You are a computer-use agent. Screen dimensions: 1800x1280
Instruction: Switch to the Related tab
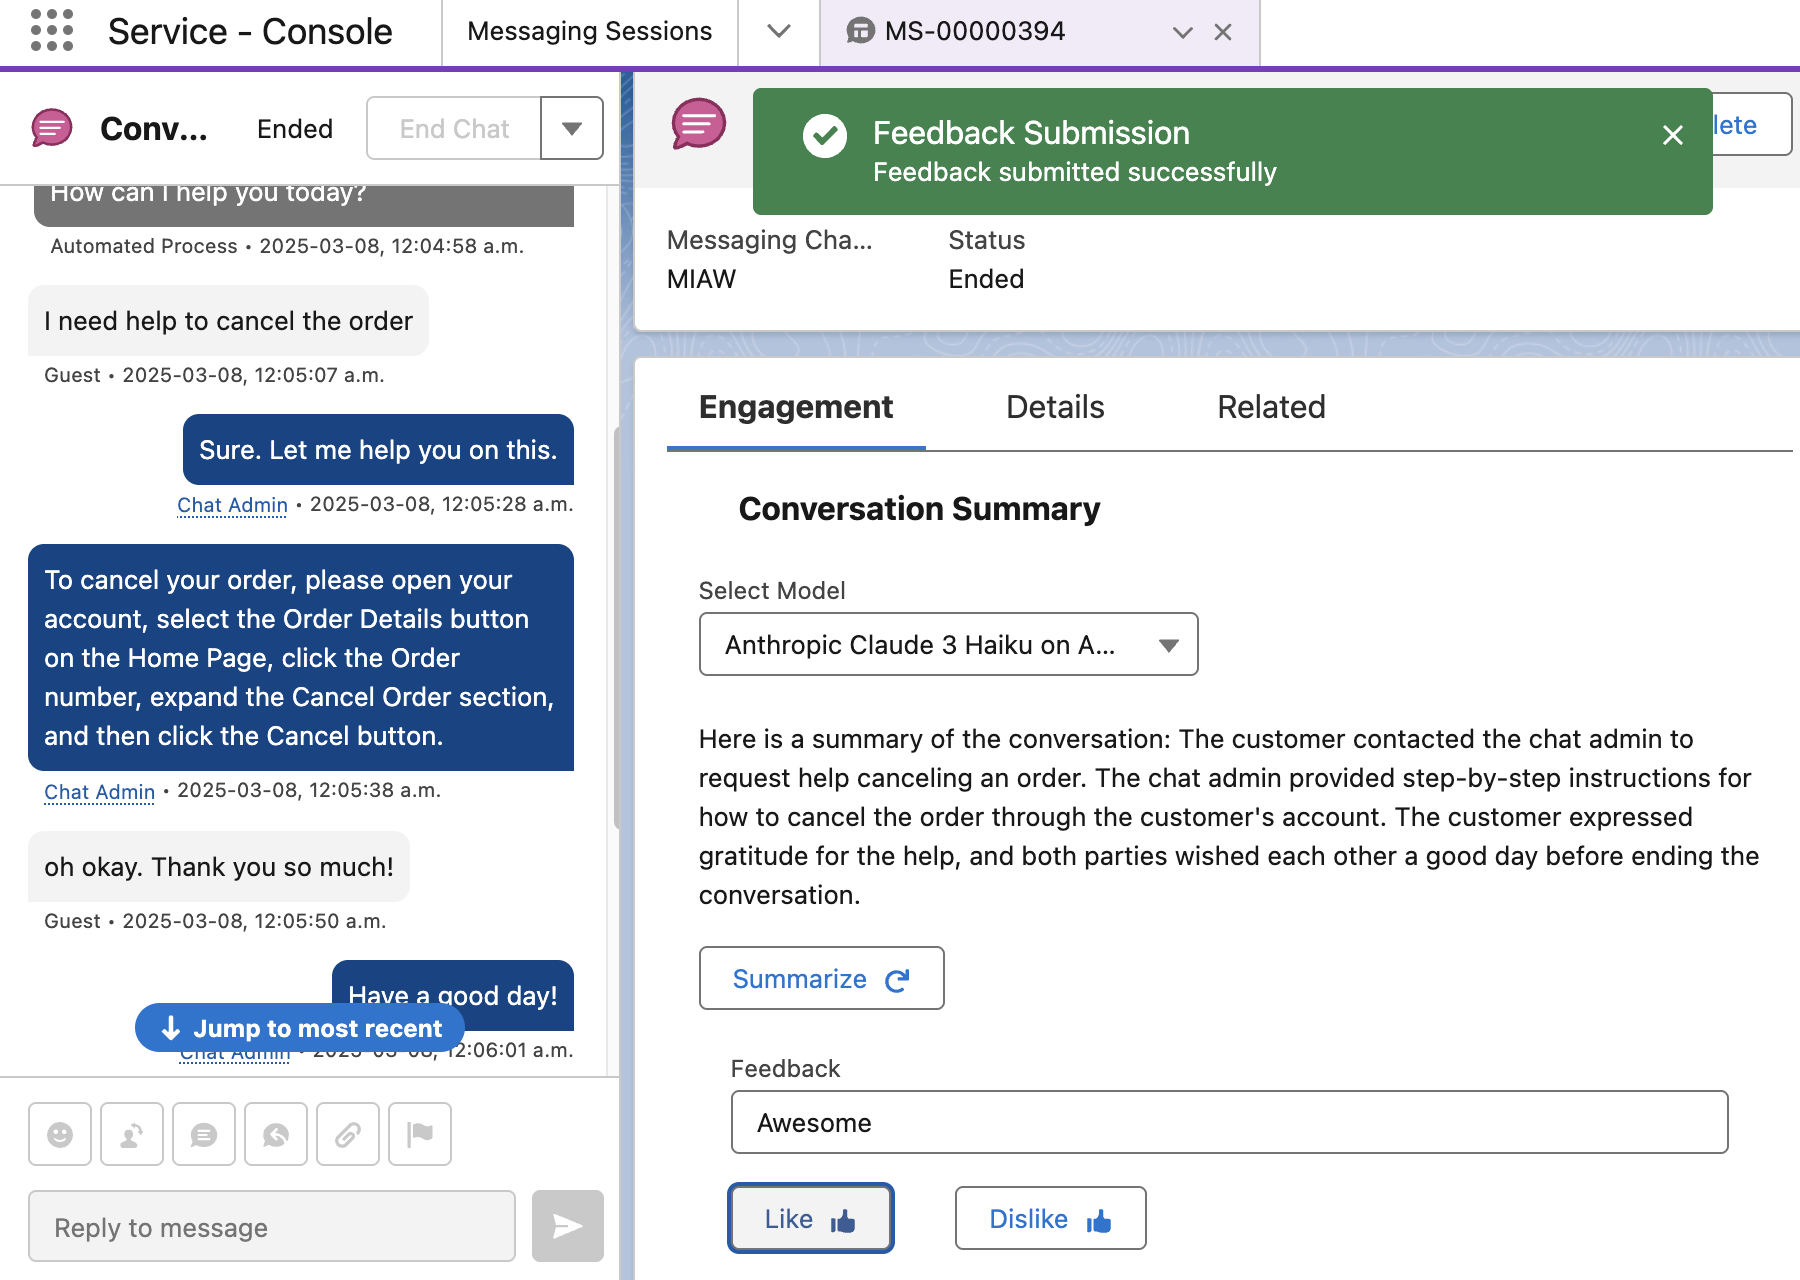pos(1271,407)
